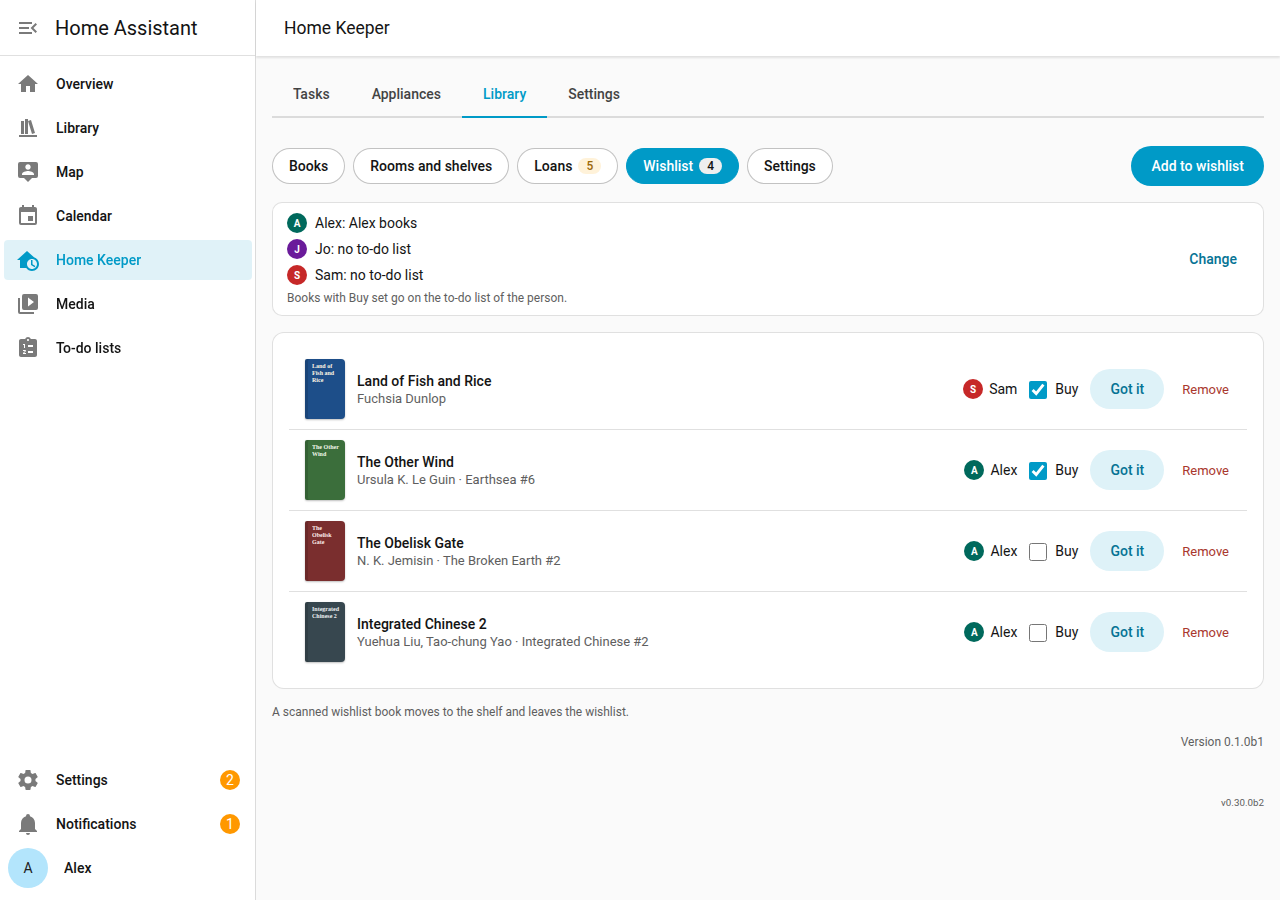The image size is (1280, 900).
Task: Remove The Other Wind from wishlist
Action: pos(1205,470)
